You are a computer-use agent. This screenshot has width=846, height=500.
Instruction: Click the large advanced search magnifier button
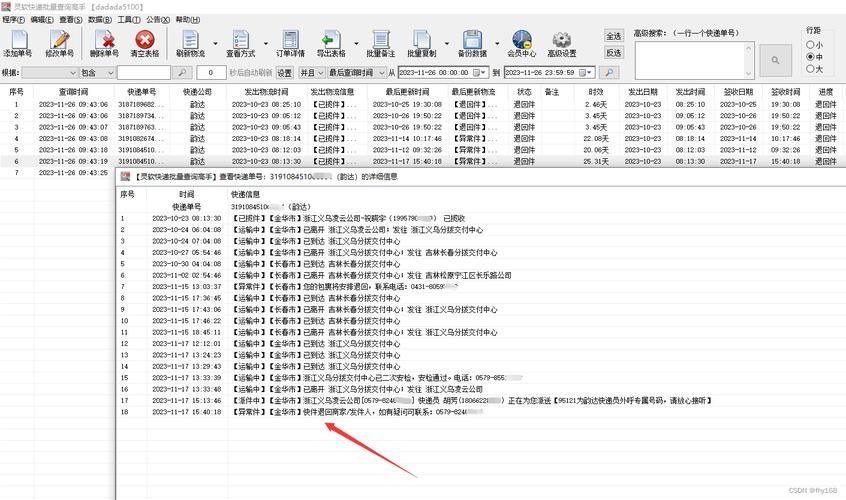(775, 60)
